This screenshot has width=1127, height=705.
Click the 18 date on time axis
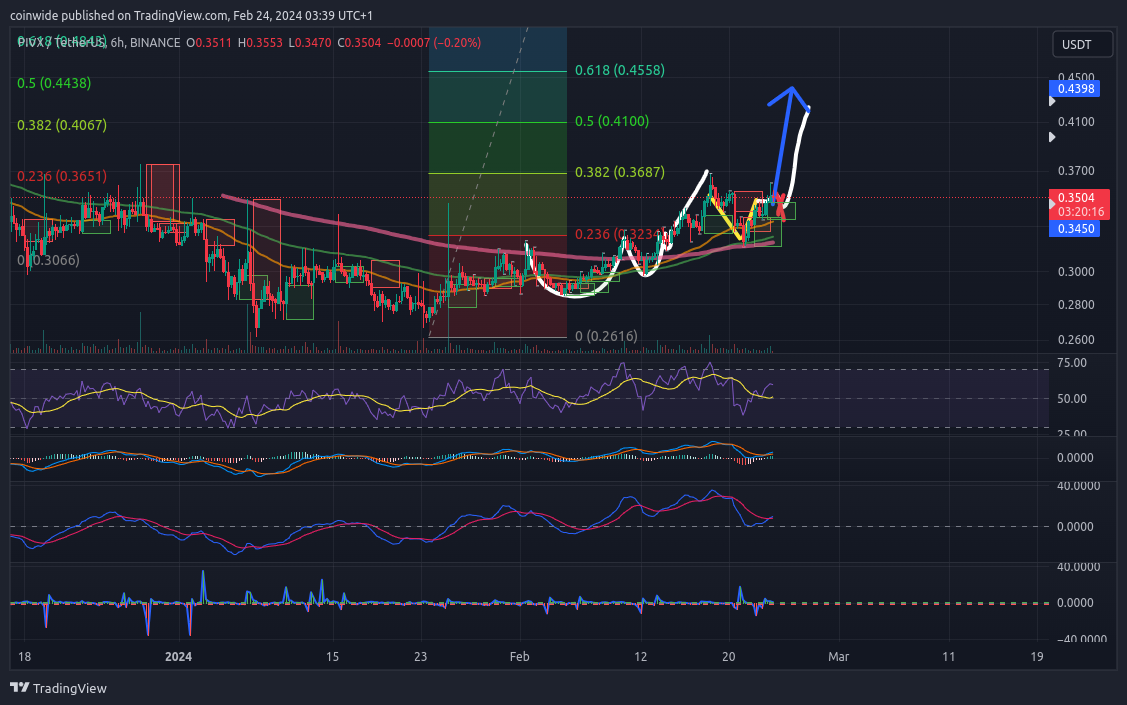tap(24, 657)
